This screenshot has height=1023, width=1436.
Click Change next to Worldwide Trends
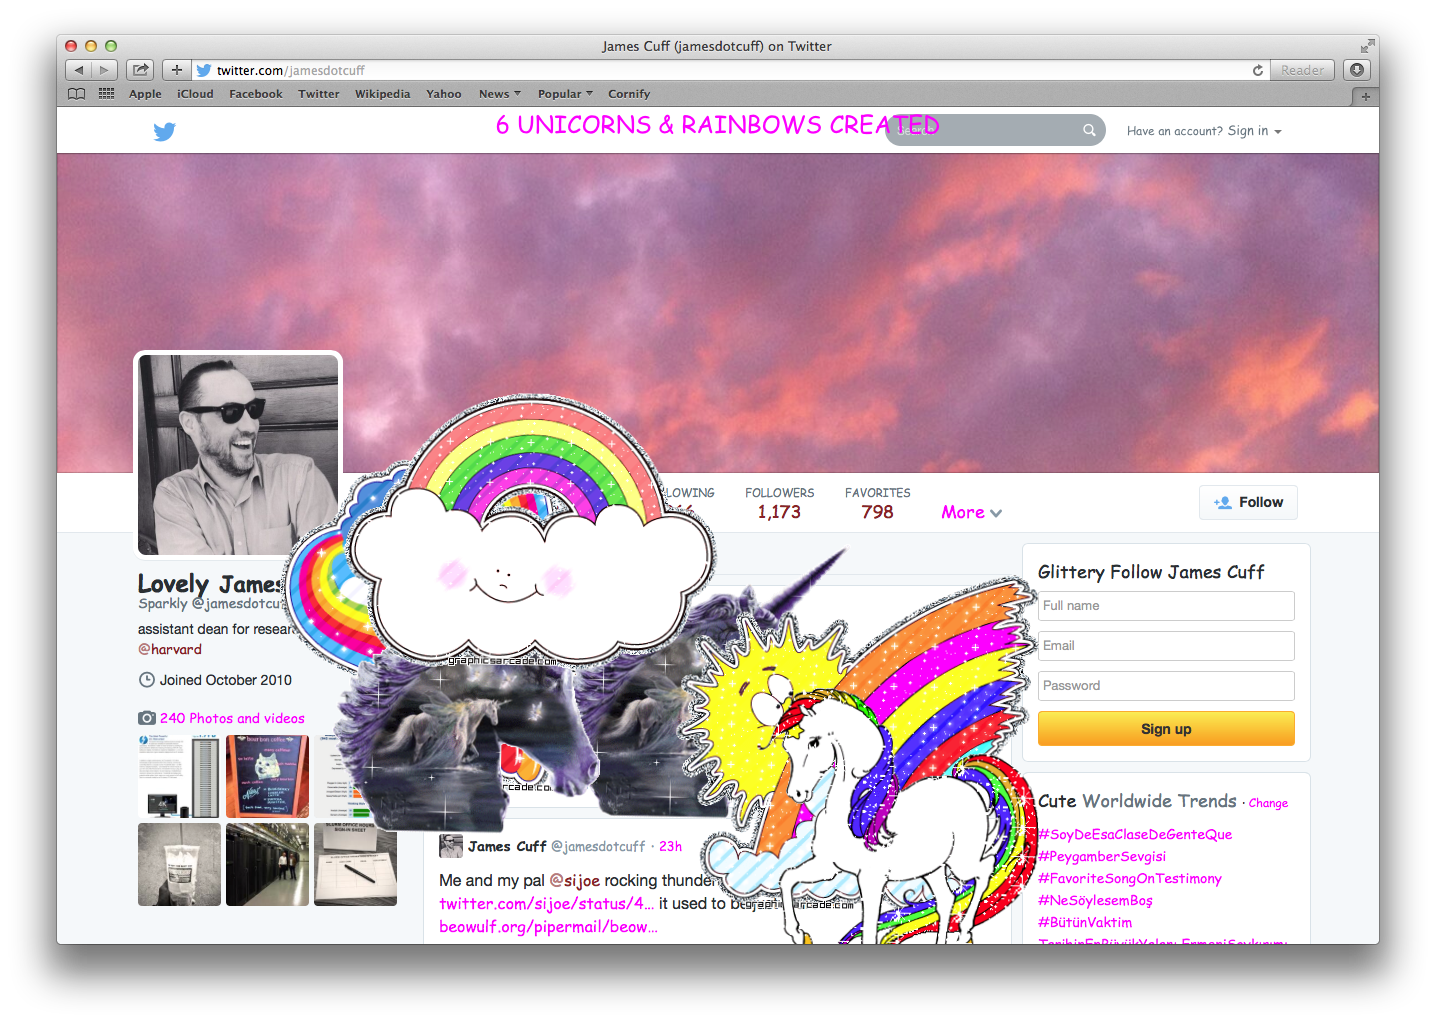[1268, 803]
